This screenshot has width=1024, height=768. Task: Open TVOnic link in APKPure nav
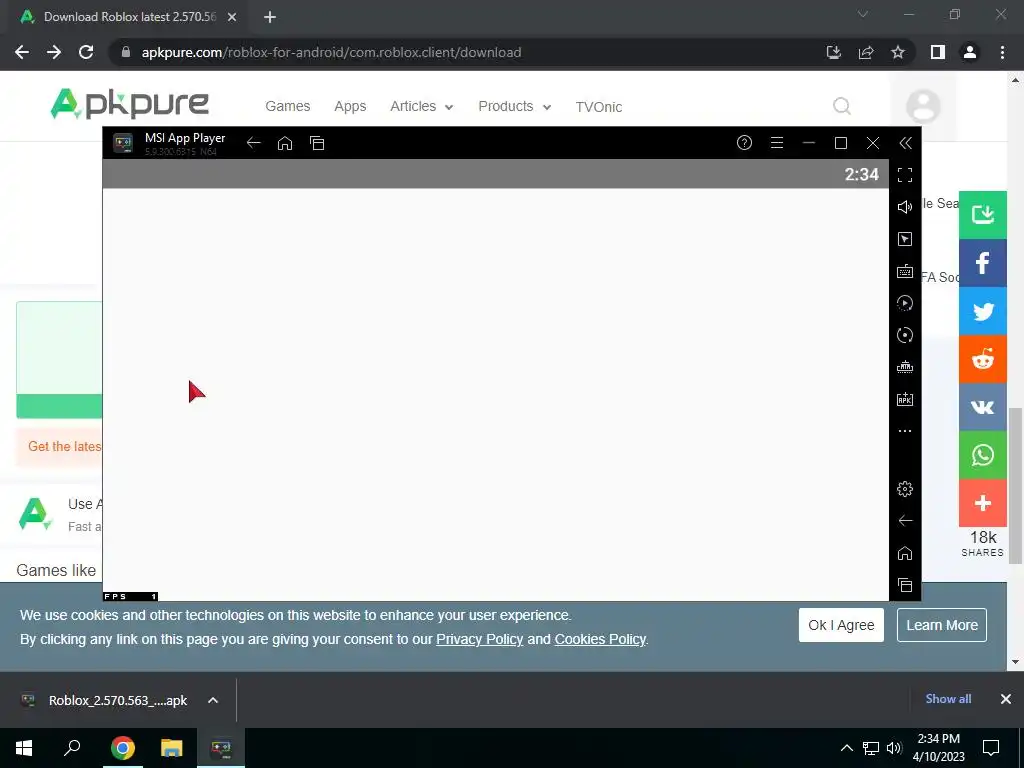click(x=598, y=107)
